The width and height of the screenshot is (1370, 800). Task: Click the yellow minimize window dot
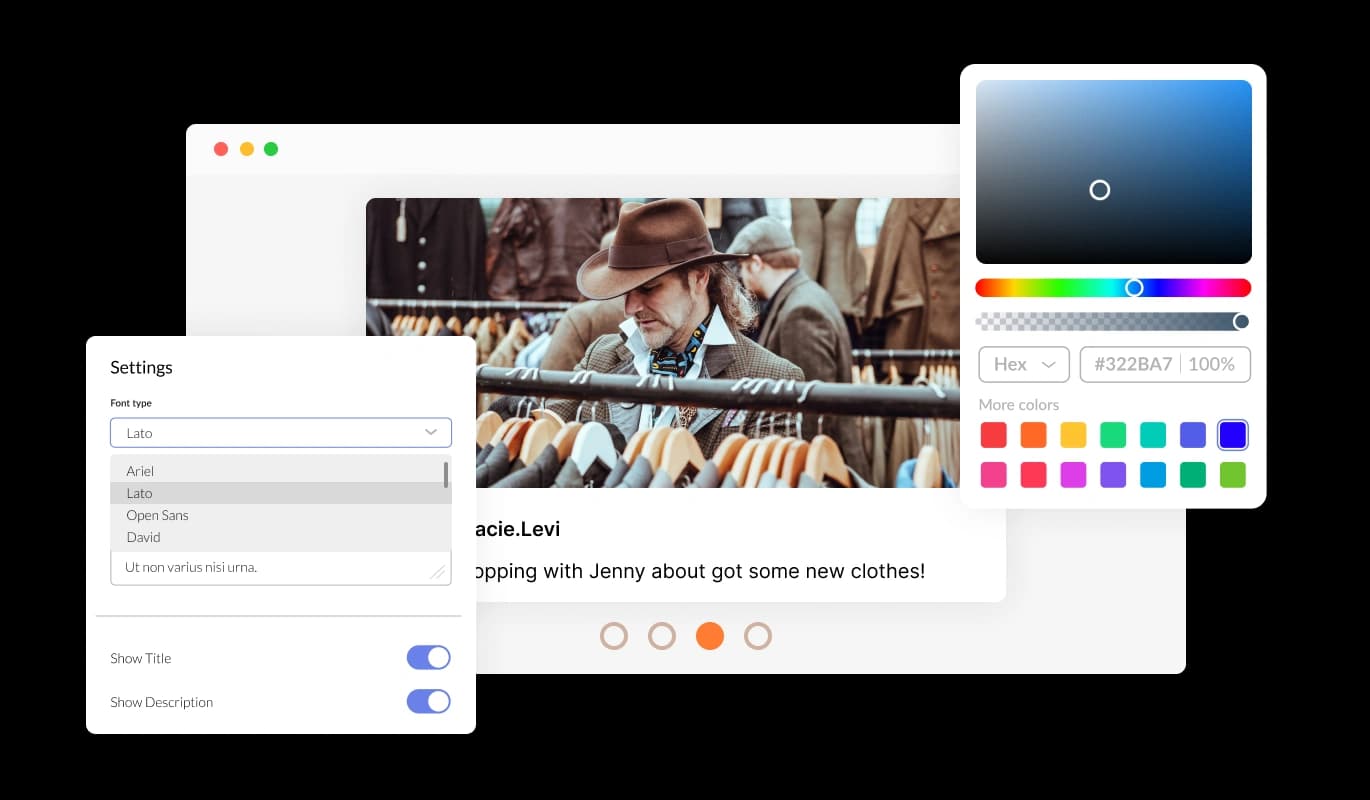click(246, 149)
